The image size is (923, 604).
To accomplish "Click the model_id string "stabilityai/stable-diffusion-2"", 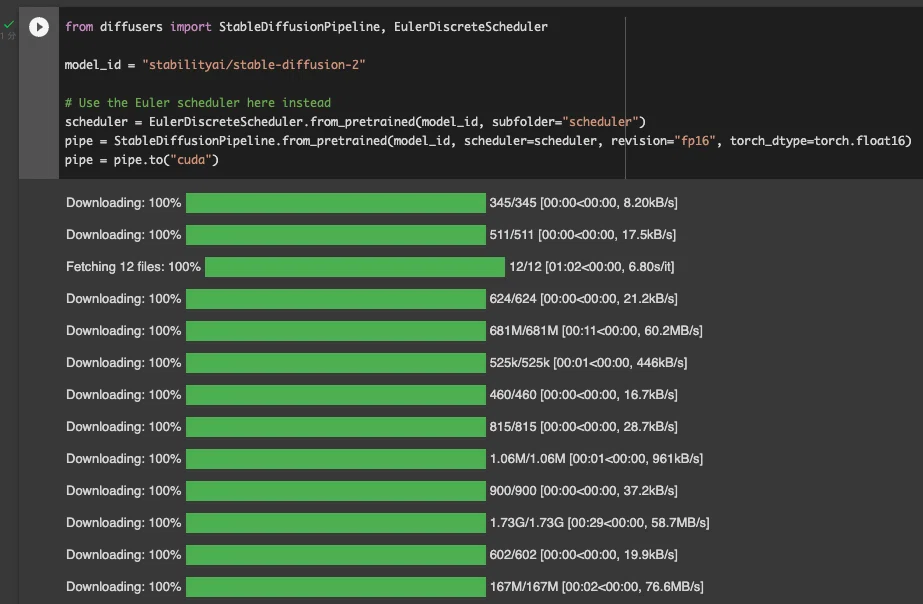I will (x=254, y=65).
